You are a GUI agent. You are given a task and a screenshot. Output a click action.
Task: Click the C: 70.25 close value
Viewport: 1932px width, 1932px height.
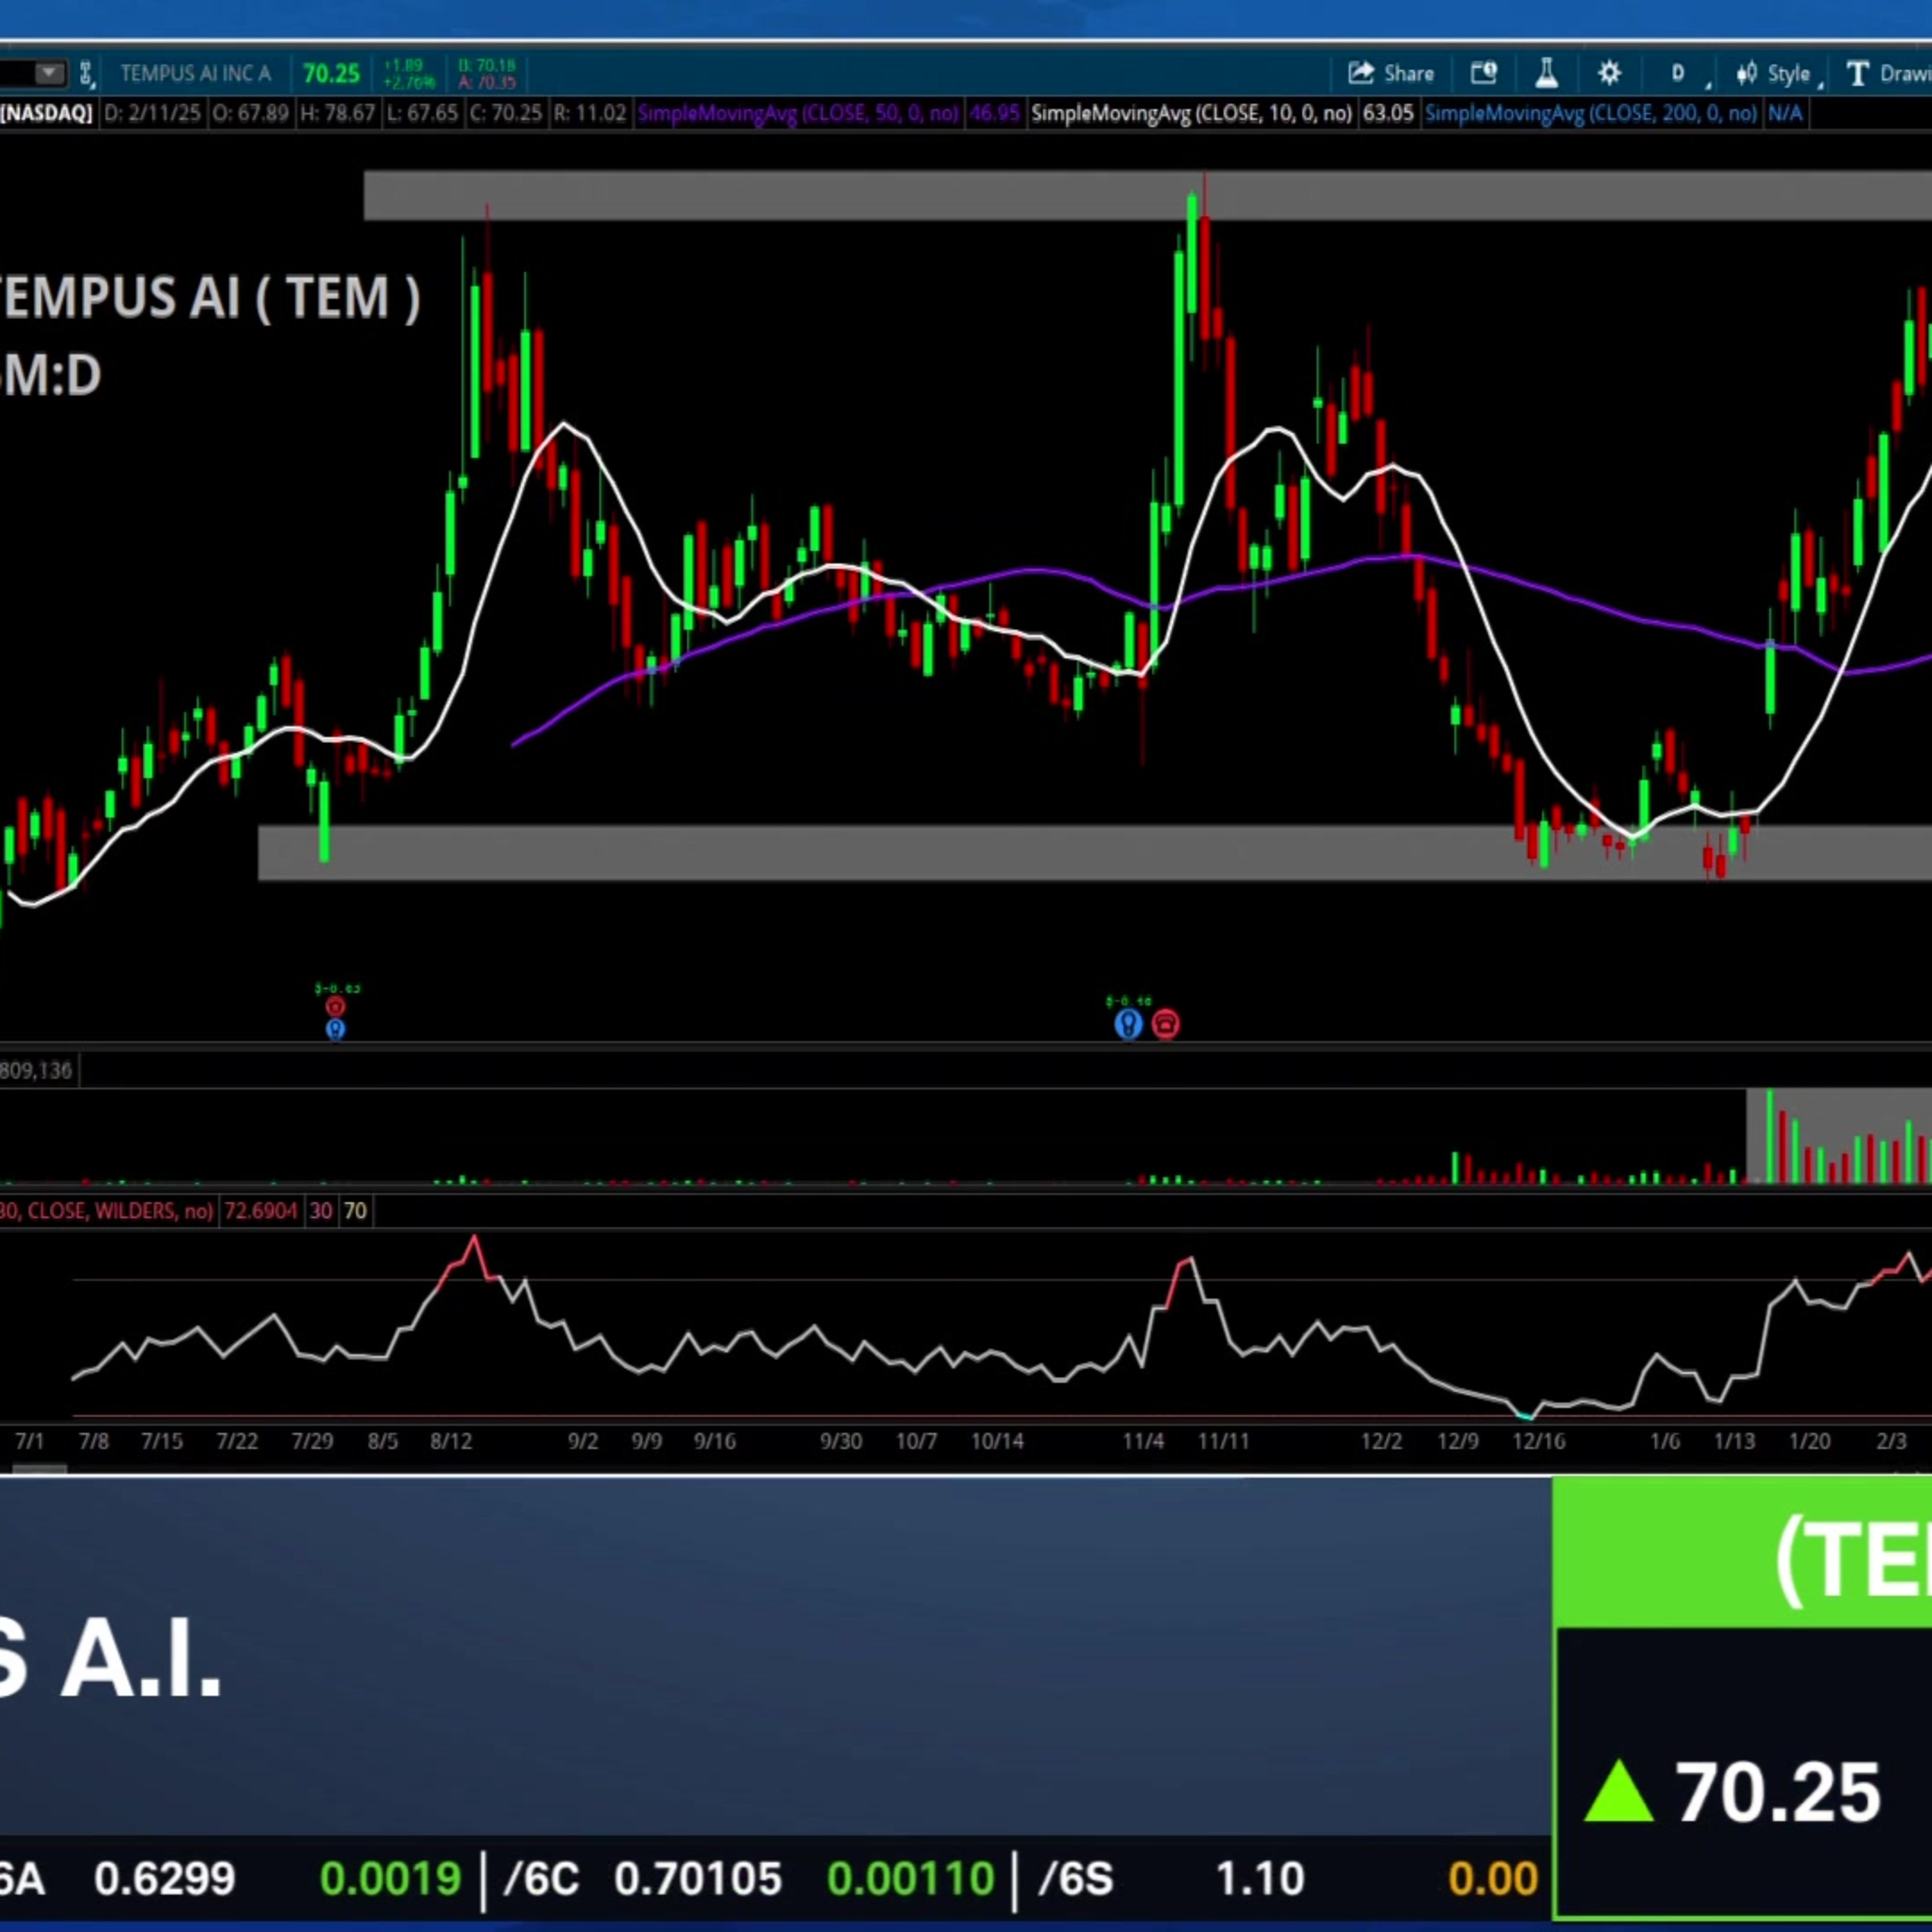(505, 113)
